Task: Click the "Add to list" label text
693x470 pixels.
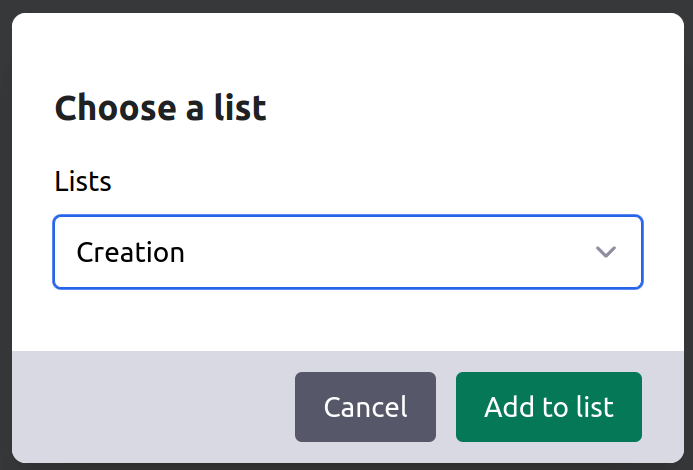Action: 548,407
